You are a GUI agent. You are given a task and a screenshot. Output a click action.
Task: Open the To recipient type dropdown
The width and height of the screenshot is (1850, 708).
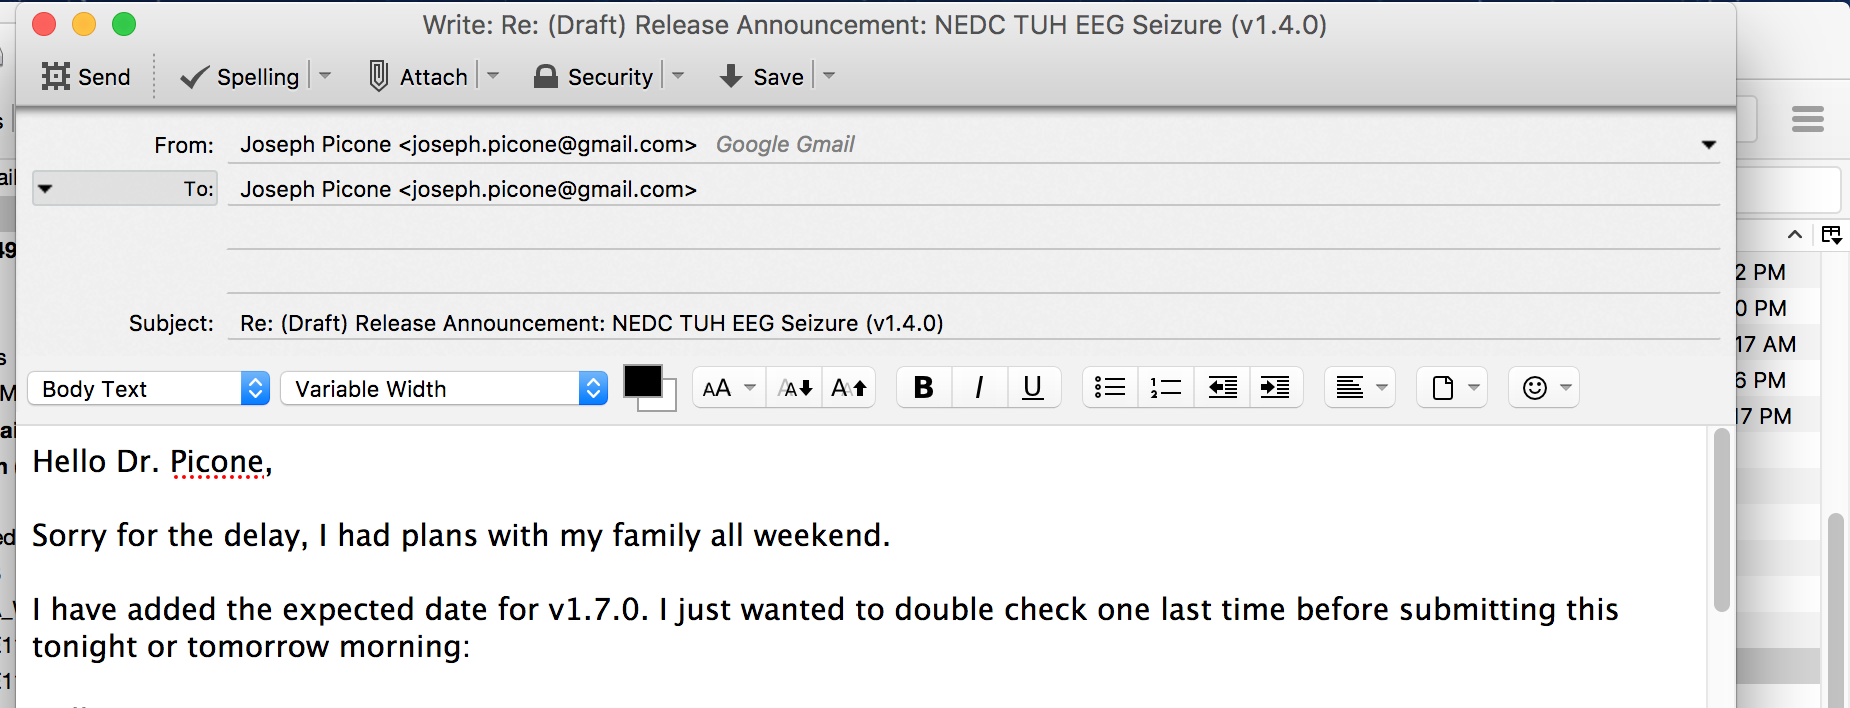point(46,189)
